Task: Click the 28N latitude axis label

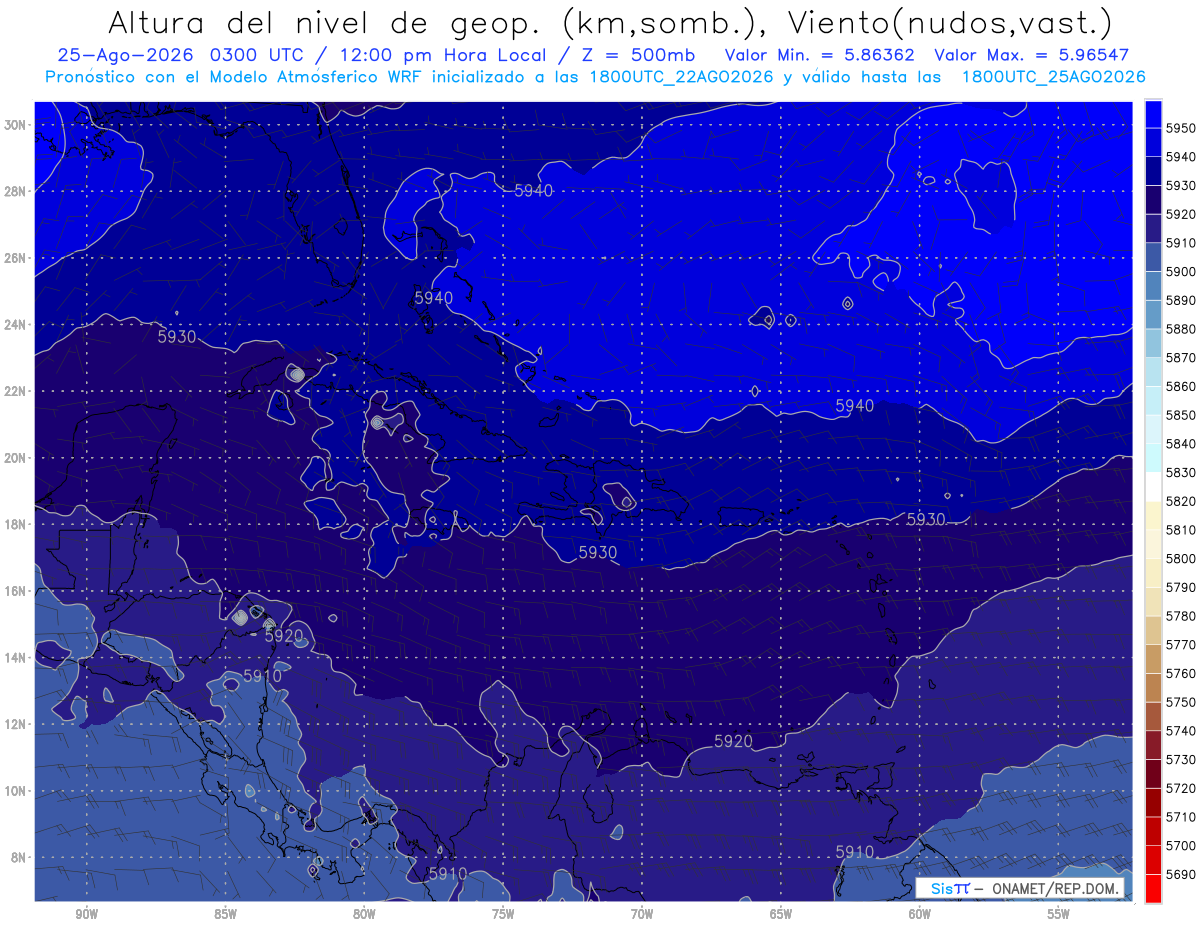Action: (x=17, y=191)
